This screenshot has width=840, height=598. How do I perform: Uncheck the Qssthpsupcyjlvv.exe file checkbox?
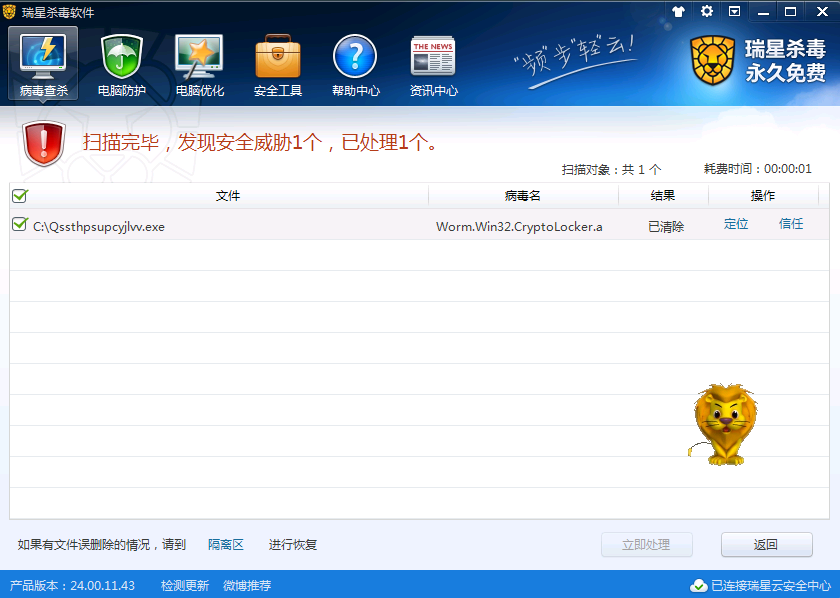pyautogui.click(x=19, y=225)
